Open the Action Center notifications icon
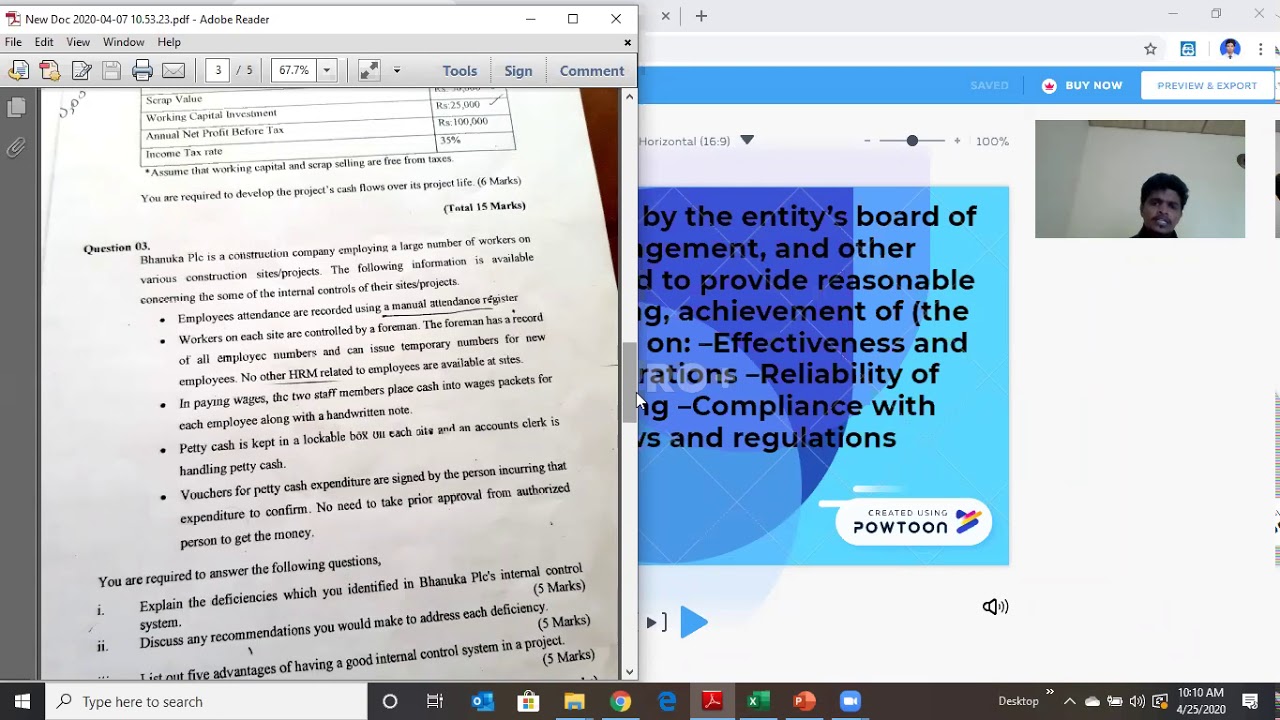1280x720 pixels. pyautogui.click(x=1250, y=701)
